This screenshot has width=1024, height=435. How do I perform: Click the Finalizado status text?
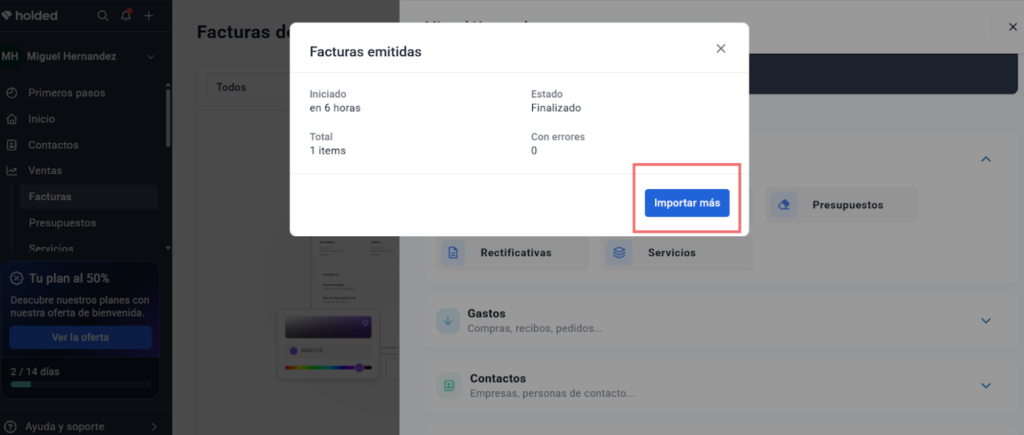(556, 108)
